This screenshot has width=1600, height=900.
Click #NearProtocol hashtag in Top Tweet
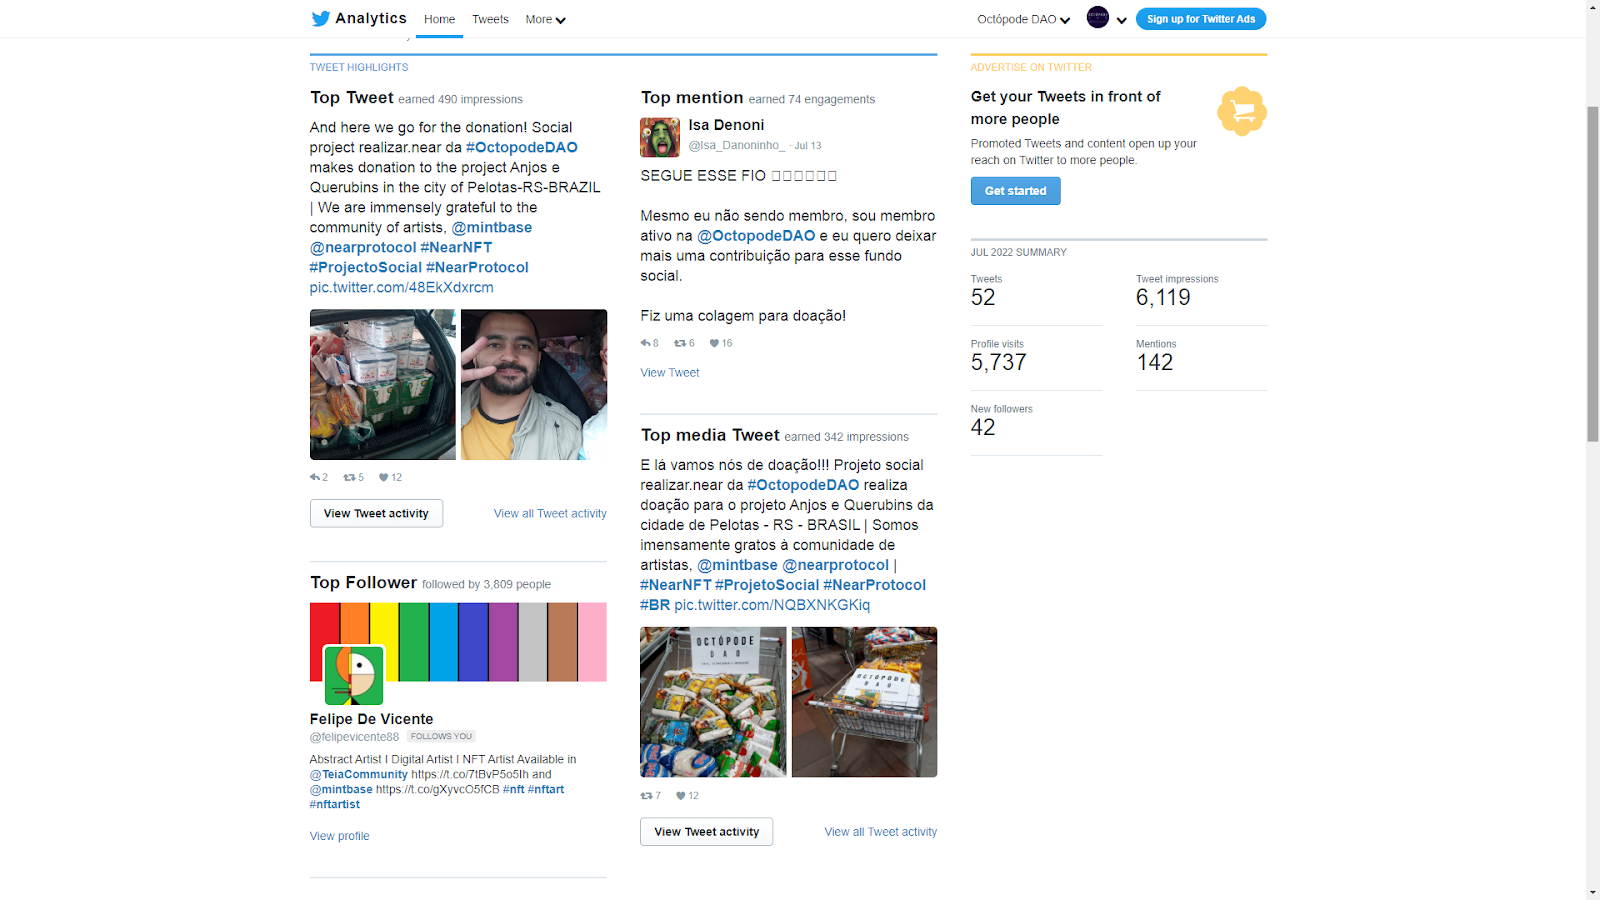pos(477,267)
